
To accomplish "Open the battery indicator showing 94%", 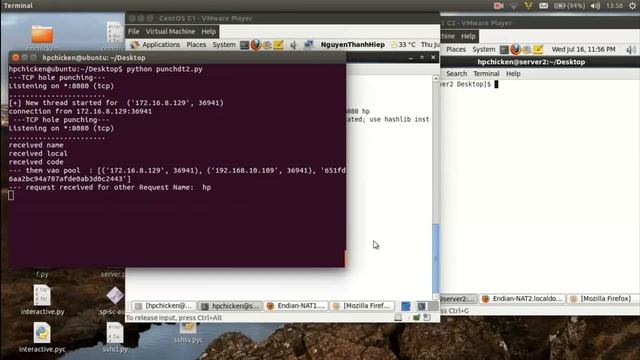I will click(569, 6).
